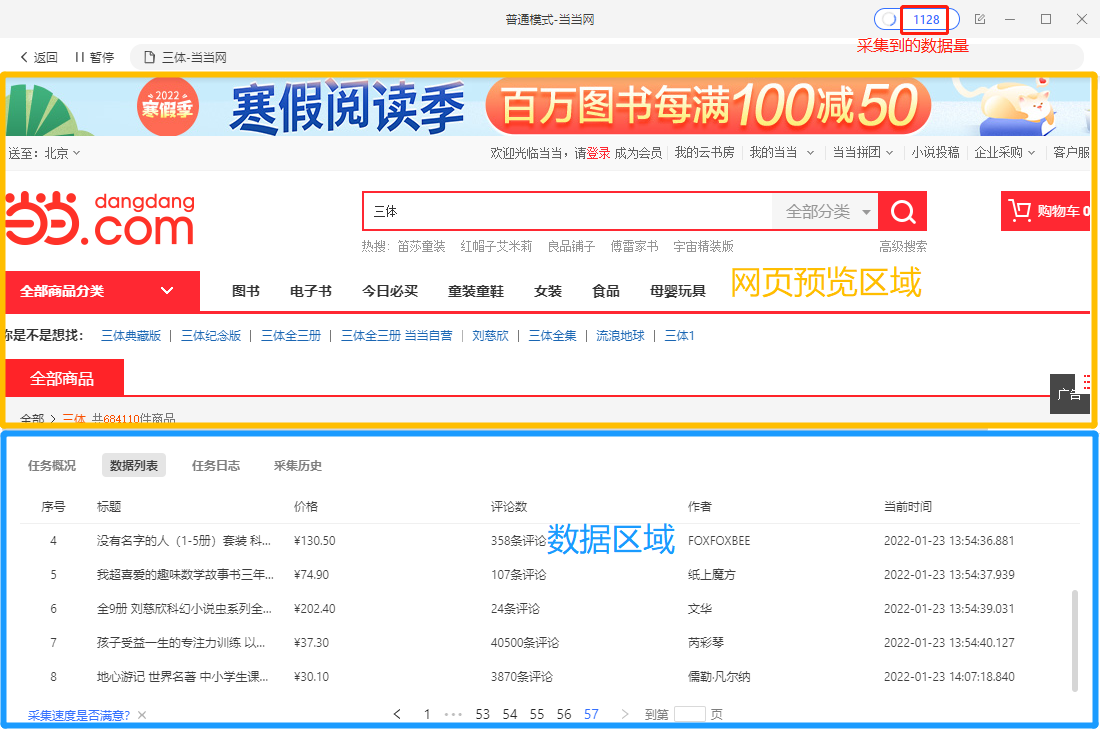Select current page 57 in pagination
This screenshot has height=734, width=1100.
[x=591, y=714]
